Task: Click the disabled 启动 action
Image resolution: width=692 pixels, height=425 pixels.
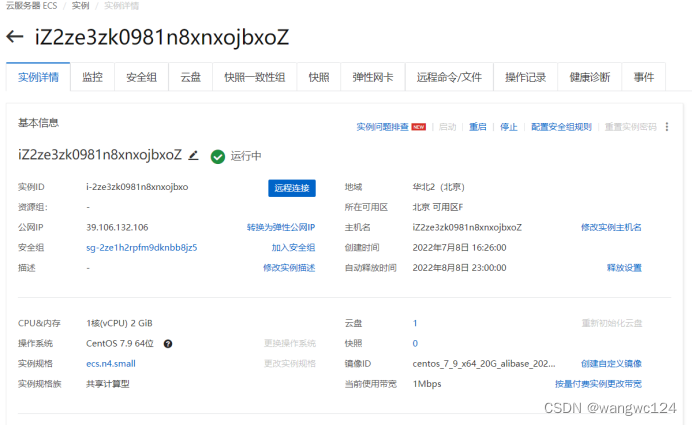Action: click(448, 127)
